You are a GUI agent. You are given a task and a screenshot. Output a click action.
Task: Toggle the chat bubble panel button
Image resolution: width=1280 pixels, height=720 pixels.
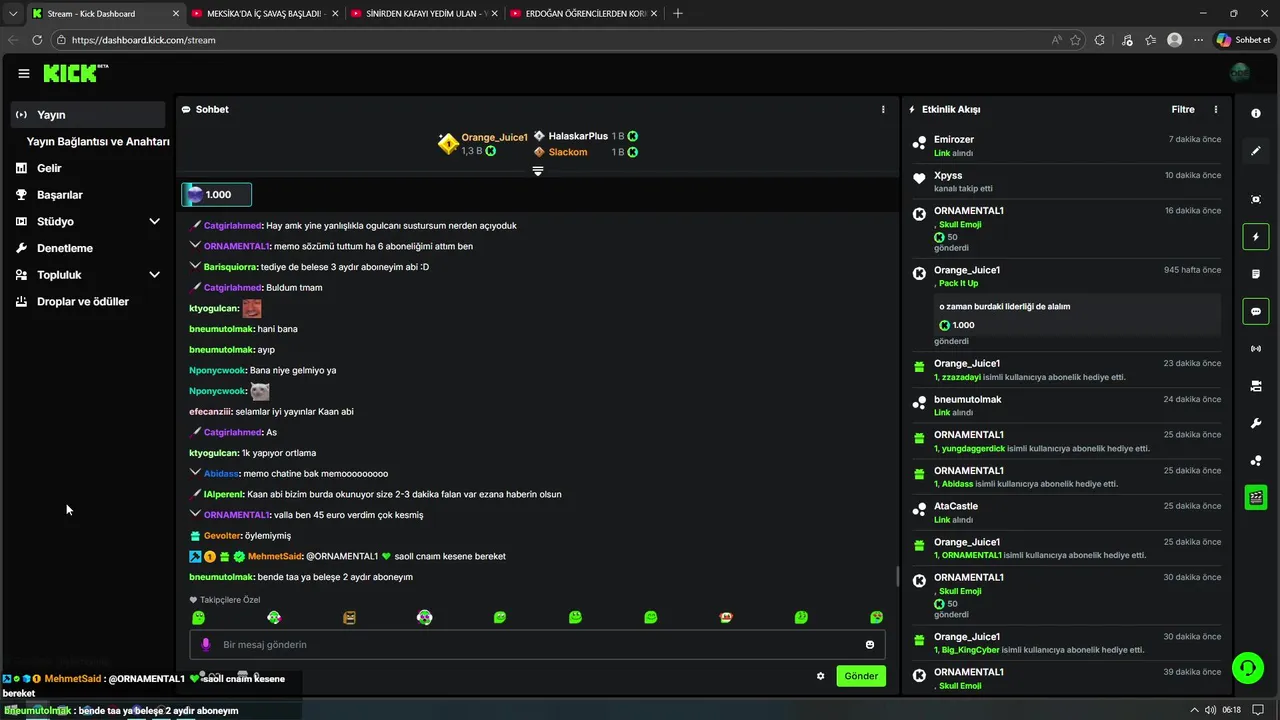(x=1256, y=312)
